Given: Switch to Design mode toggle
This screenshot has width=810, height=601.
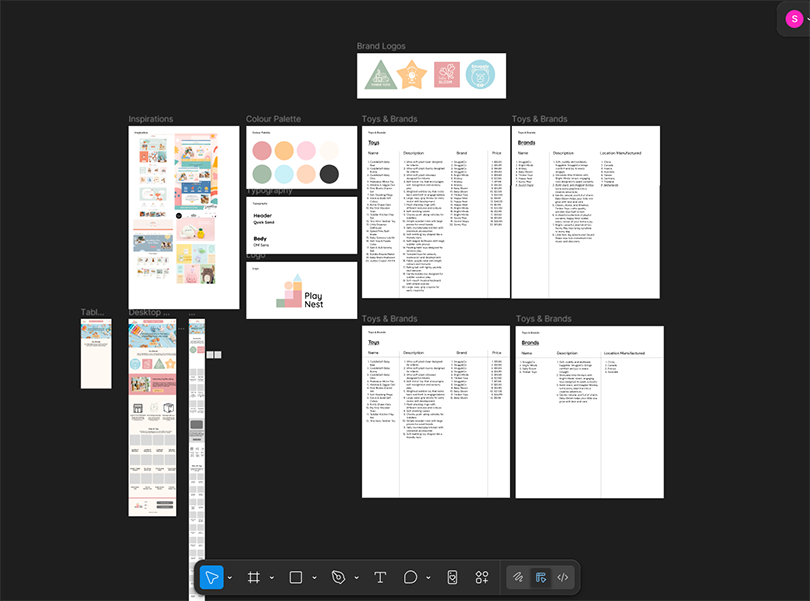Looking at the screenshot, I should (540, 577).
